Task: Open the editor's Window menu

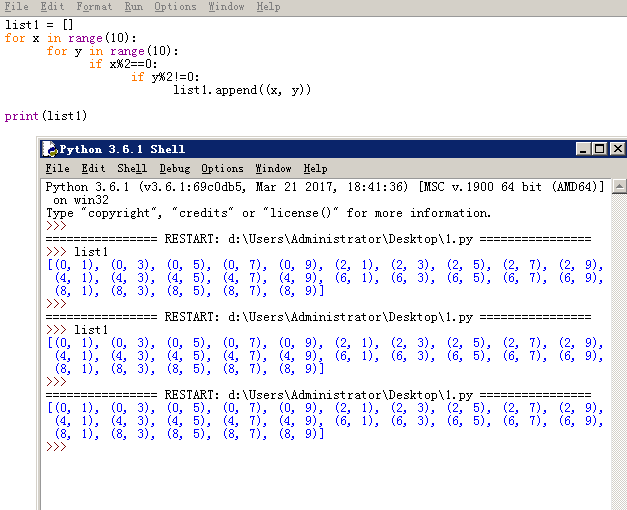Action: (226, 7)
